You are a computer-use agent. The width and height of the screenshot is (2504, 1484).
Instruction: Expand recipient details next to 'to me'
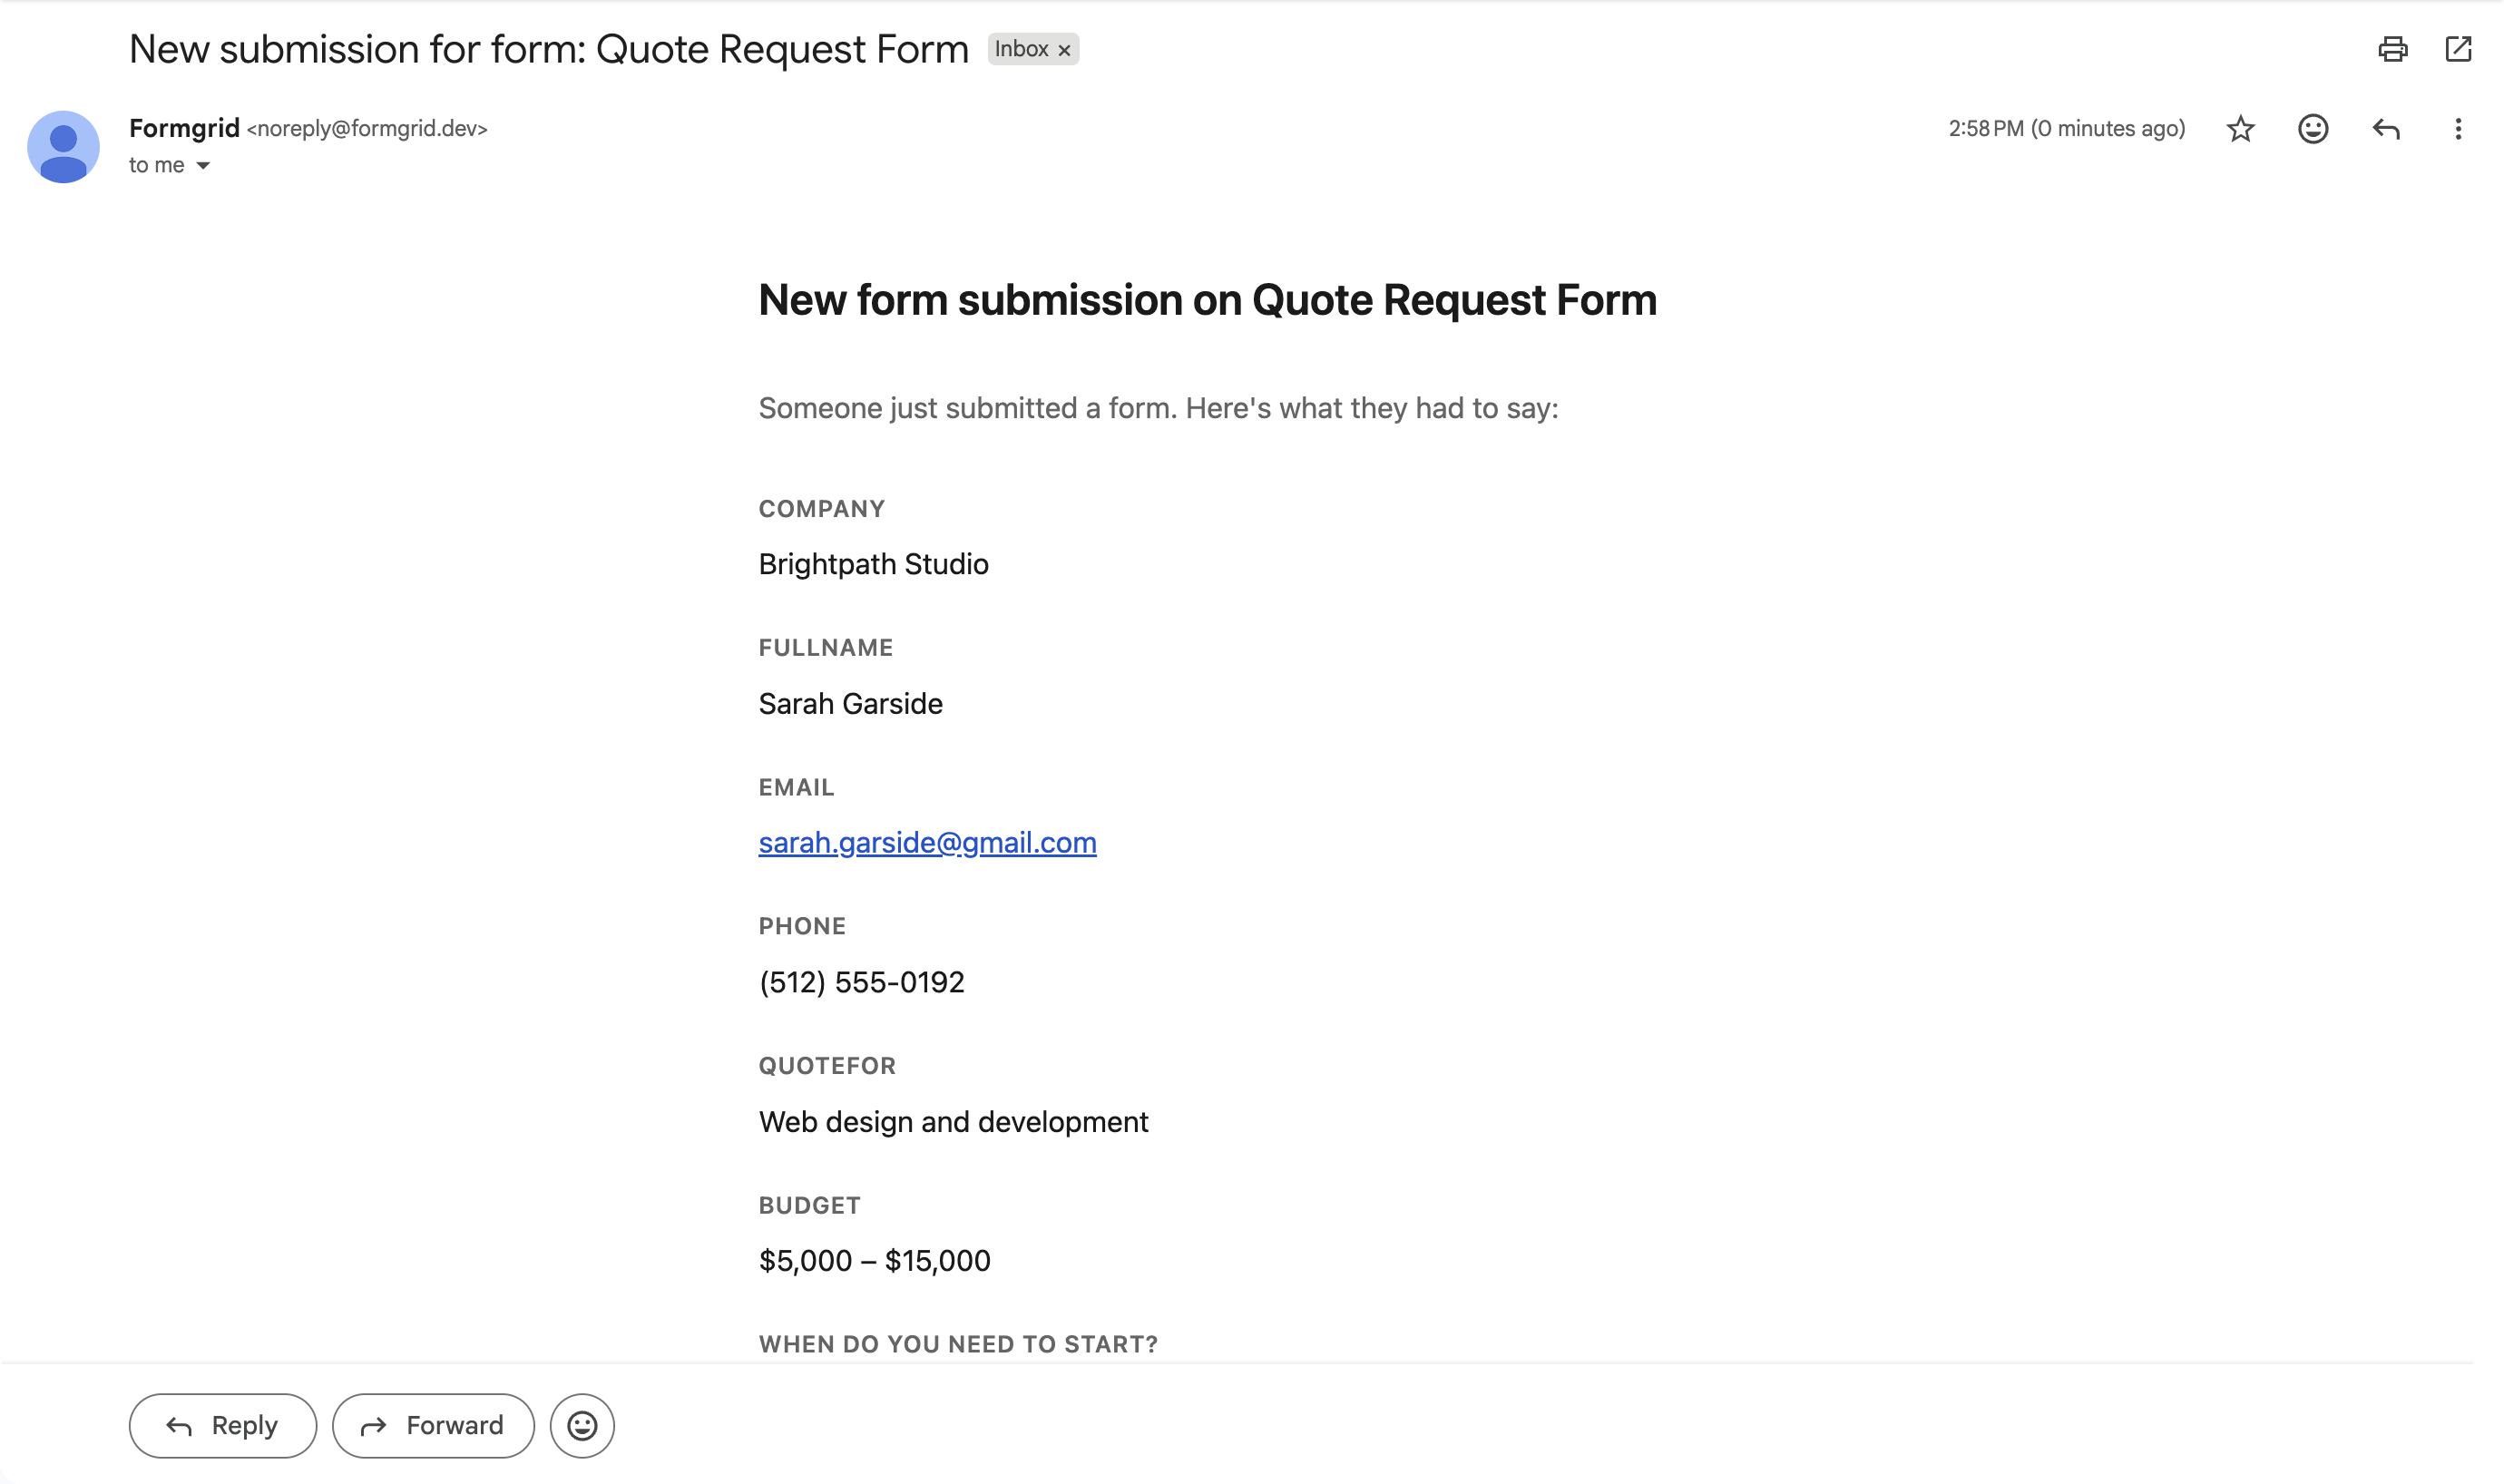tap(203, 166)
